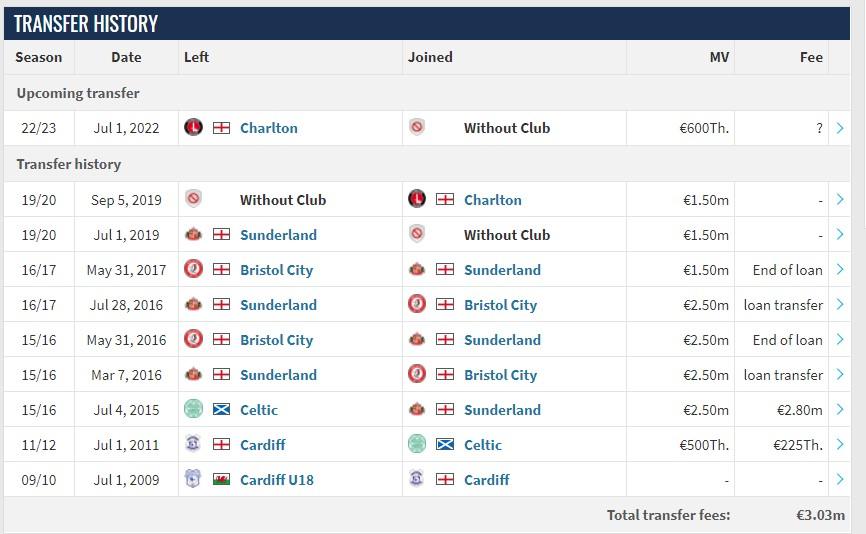Click the Scotland flag next to Celtic joined
866x534 pixels.
pos(445,445)
